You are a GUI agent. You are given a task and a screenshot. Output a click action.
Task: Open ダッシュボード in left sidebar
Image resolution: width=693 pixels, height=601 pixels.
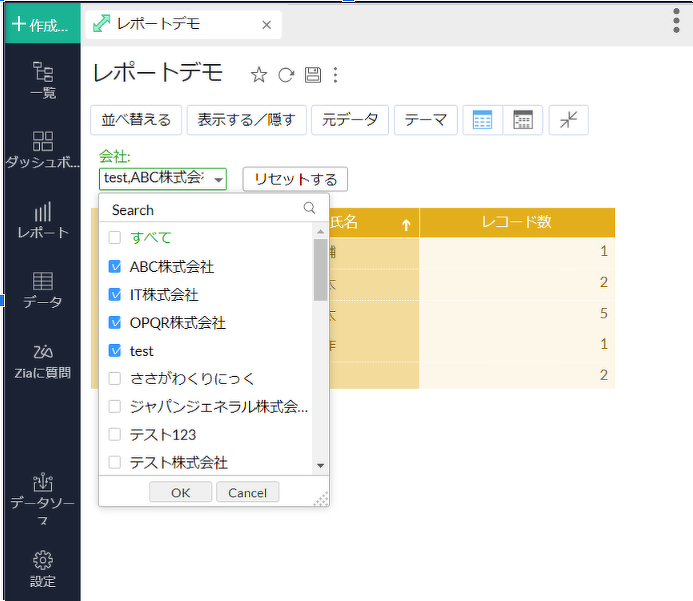click(43, 150)
